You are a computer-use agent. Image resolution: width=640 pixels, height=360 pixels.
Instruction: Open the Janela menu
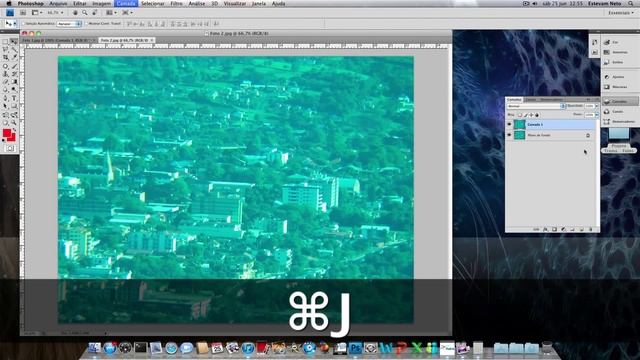(x=258, y=3)
